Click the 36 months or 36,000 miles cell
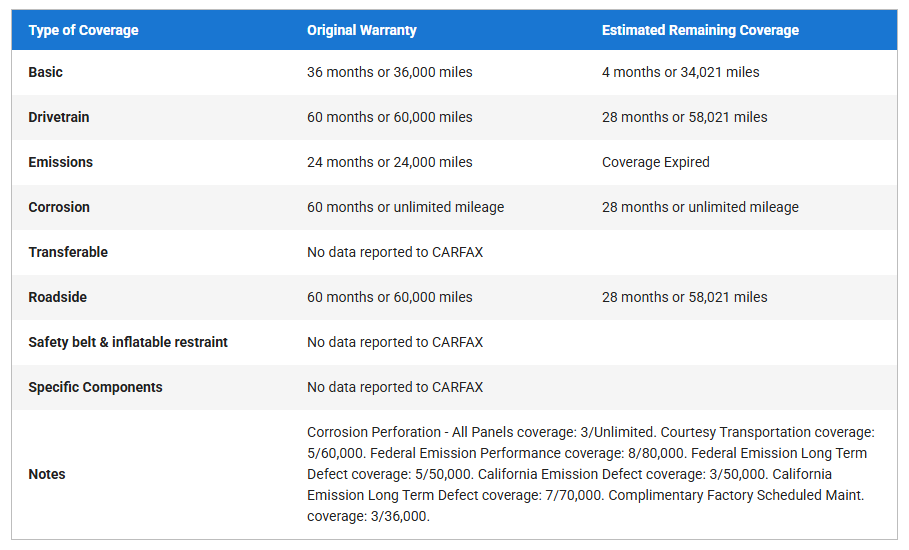This screenshot has height=550, width=909. [x=389, y=72]
